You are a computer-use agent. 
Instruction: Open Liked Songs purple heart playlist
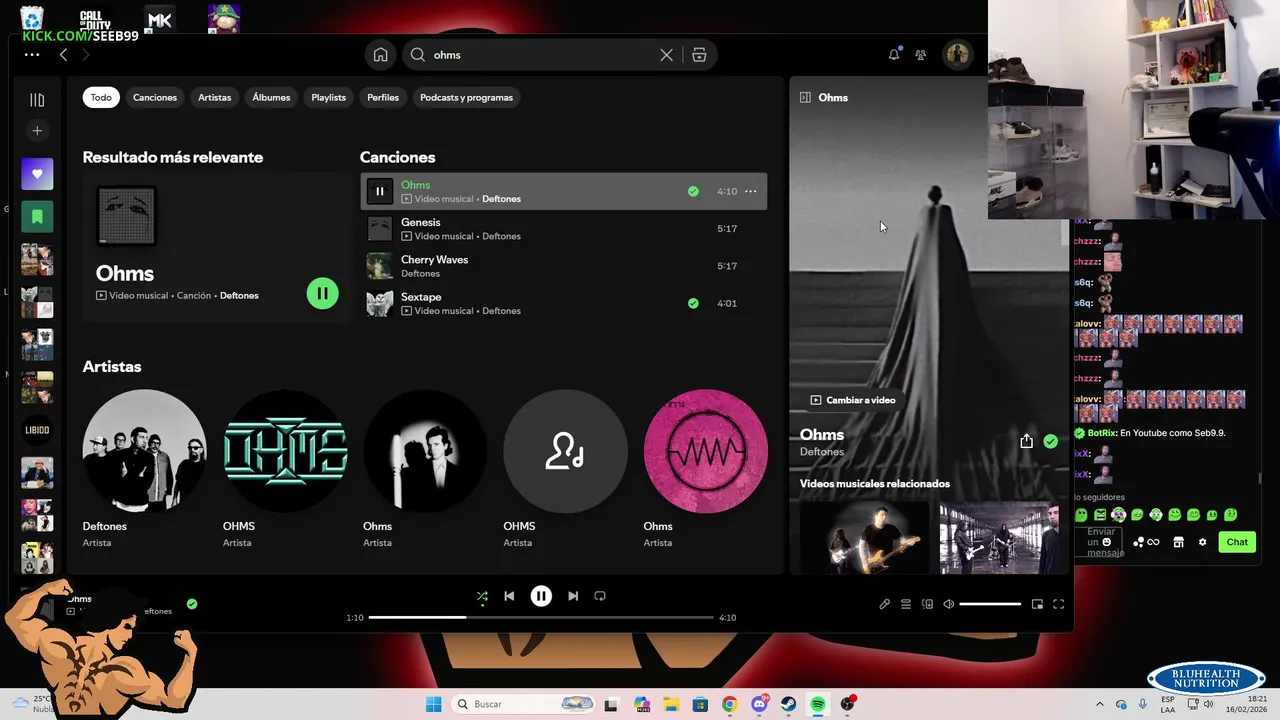37,174
